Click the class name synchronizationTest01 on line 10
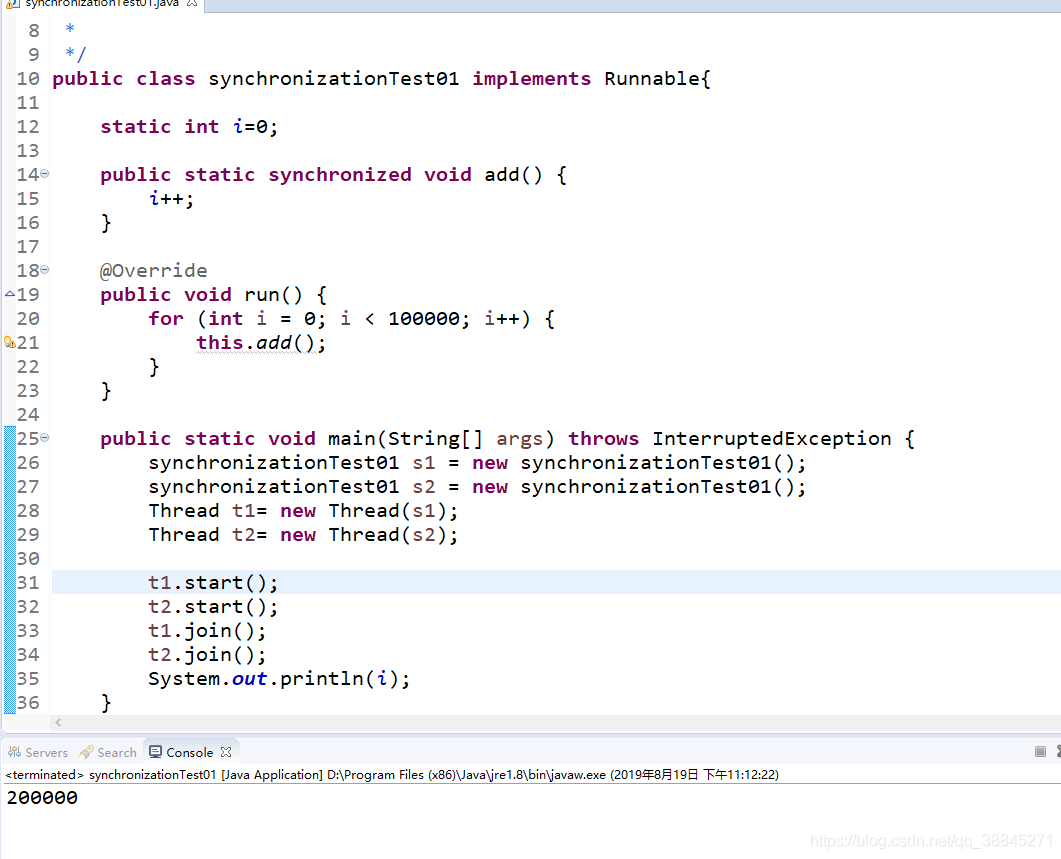Image resolution: width=1061 pixels, height=859 pixels. point(334,79)
